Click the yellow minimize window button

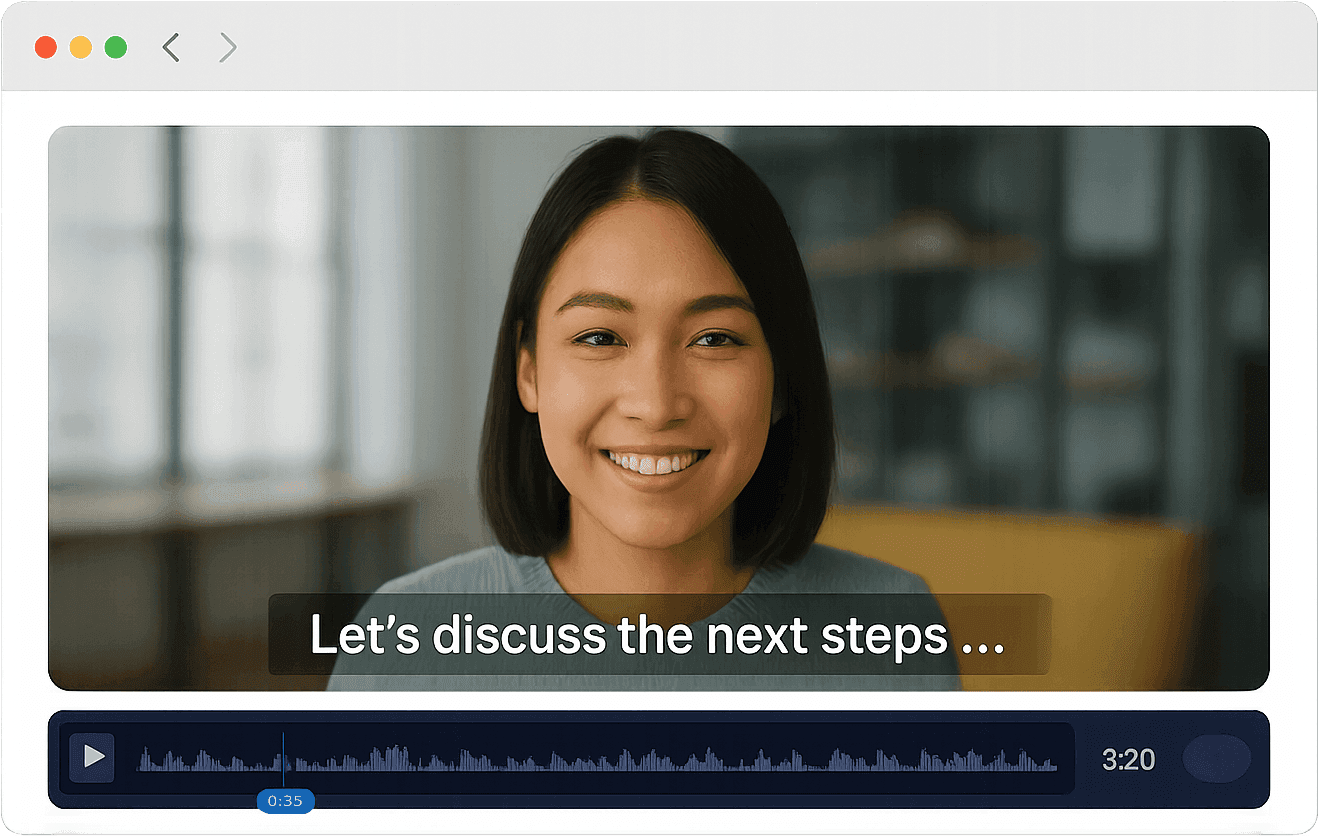coord(81,47)
